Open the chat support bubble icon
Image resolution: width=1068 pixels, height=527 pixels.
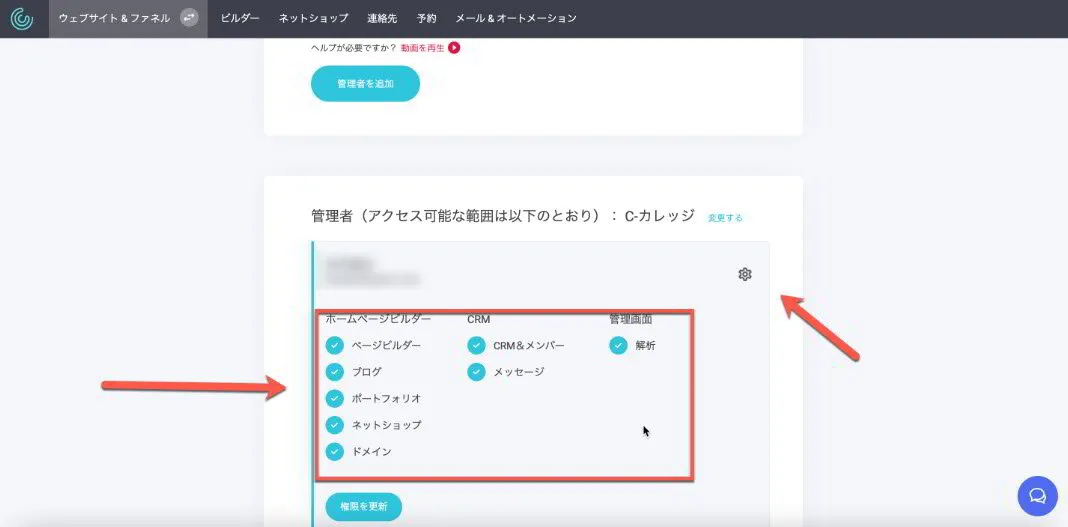(x=1037, y=495)
